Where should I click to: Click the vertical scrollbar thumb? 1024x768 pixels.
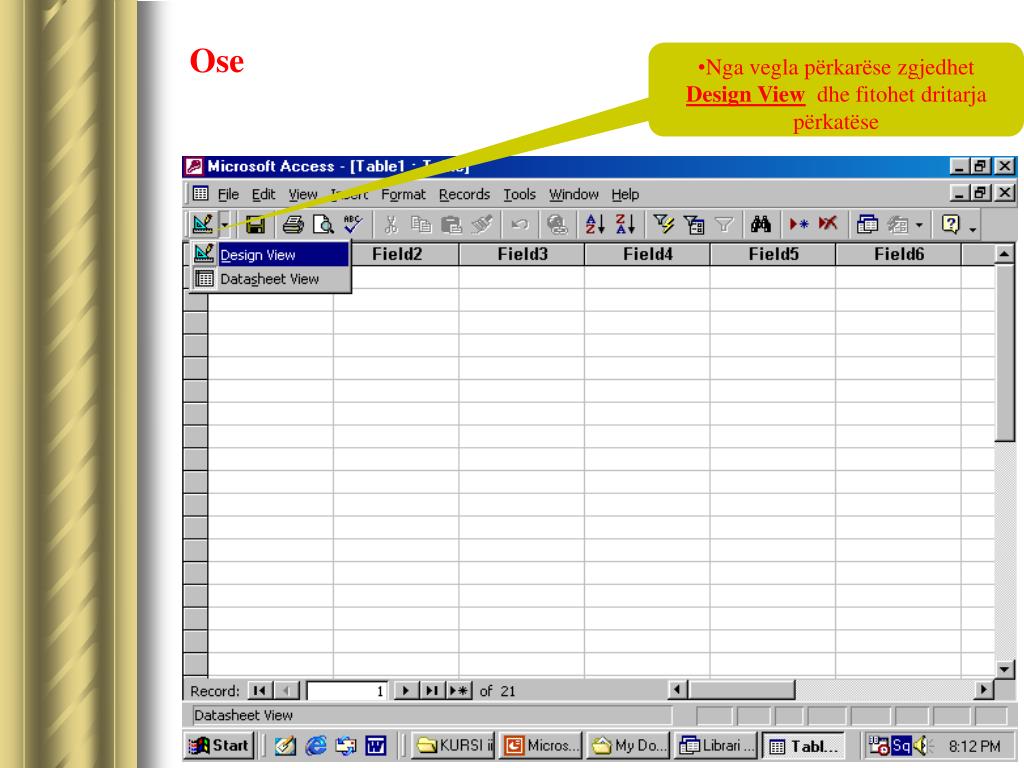pyautogui.click(x=1004, y=353)
